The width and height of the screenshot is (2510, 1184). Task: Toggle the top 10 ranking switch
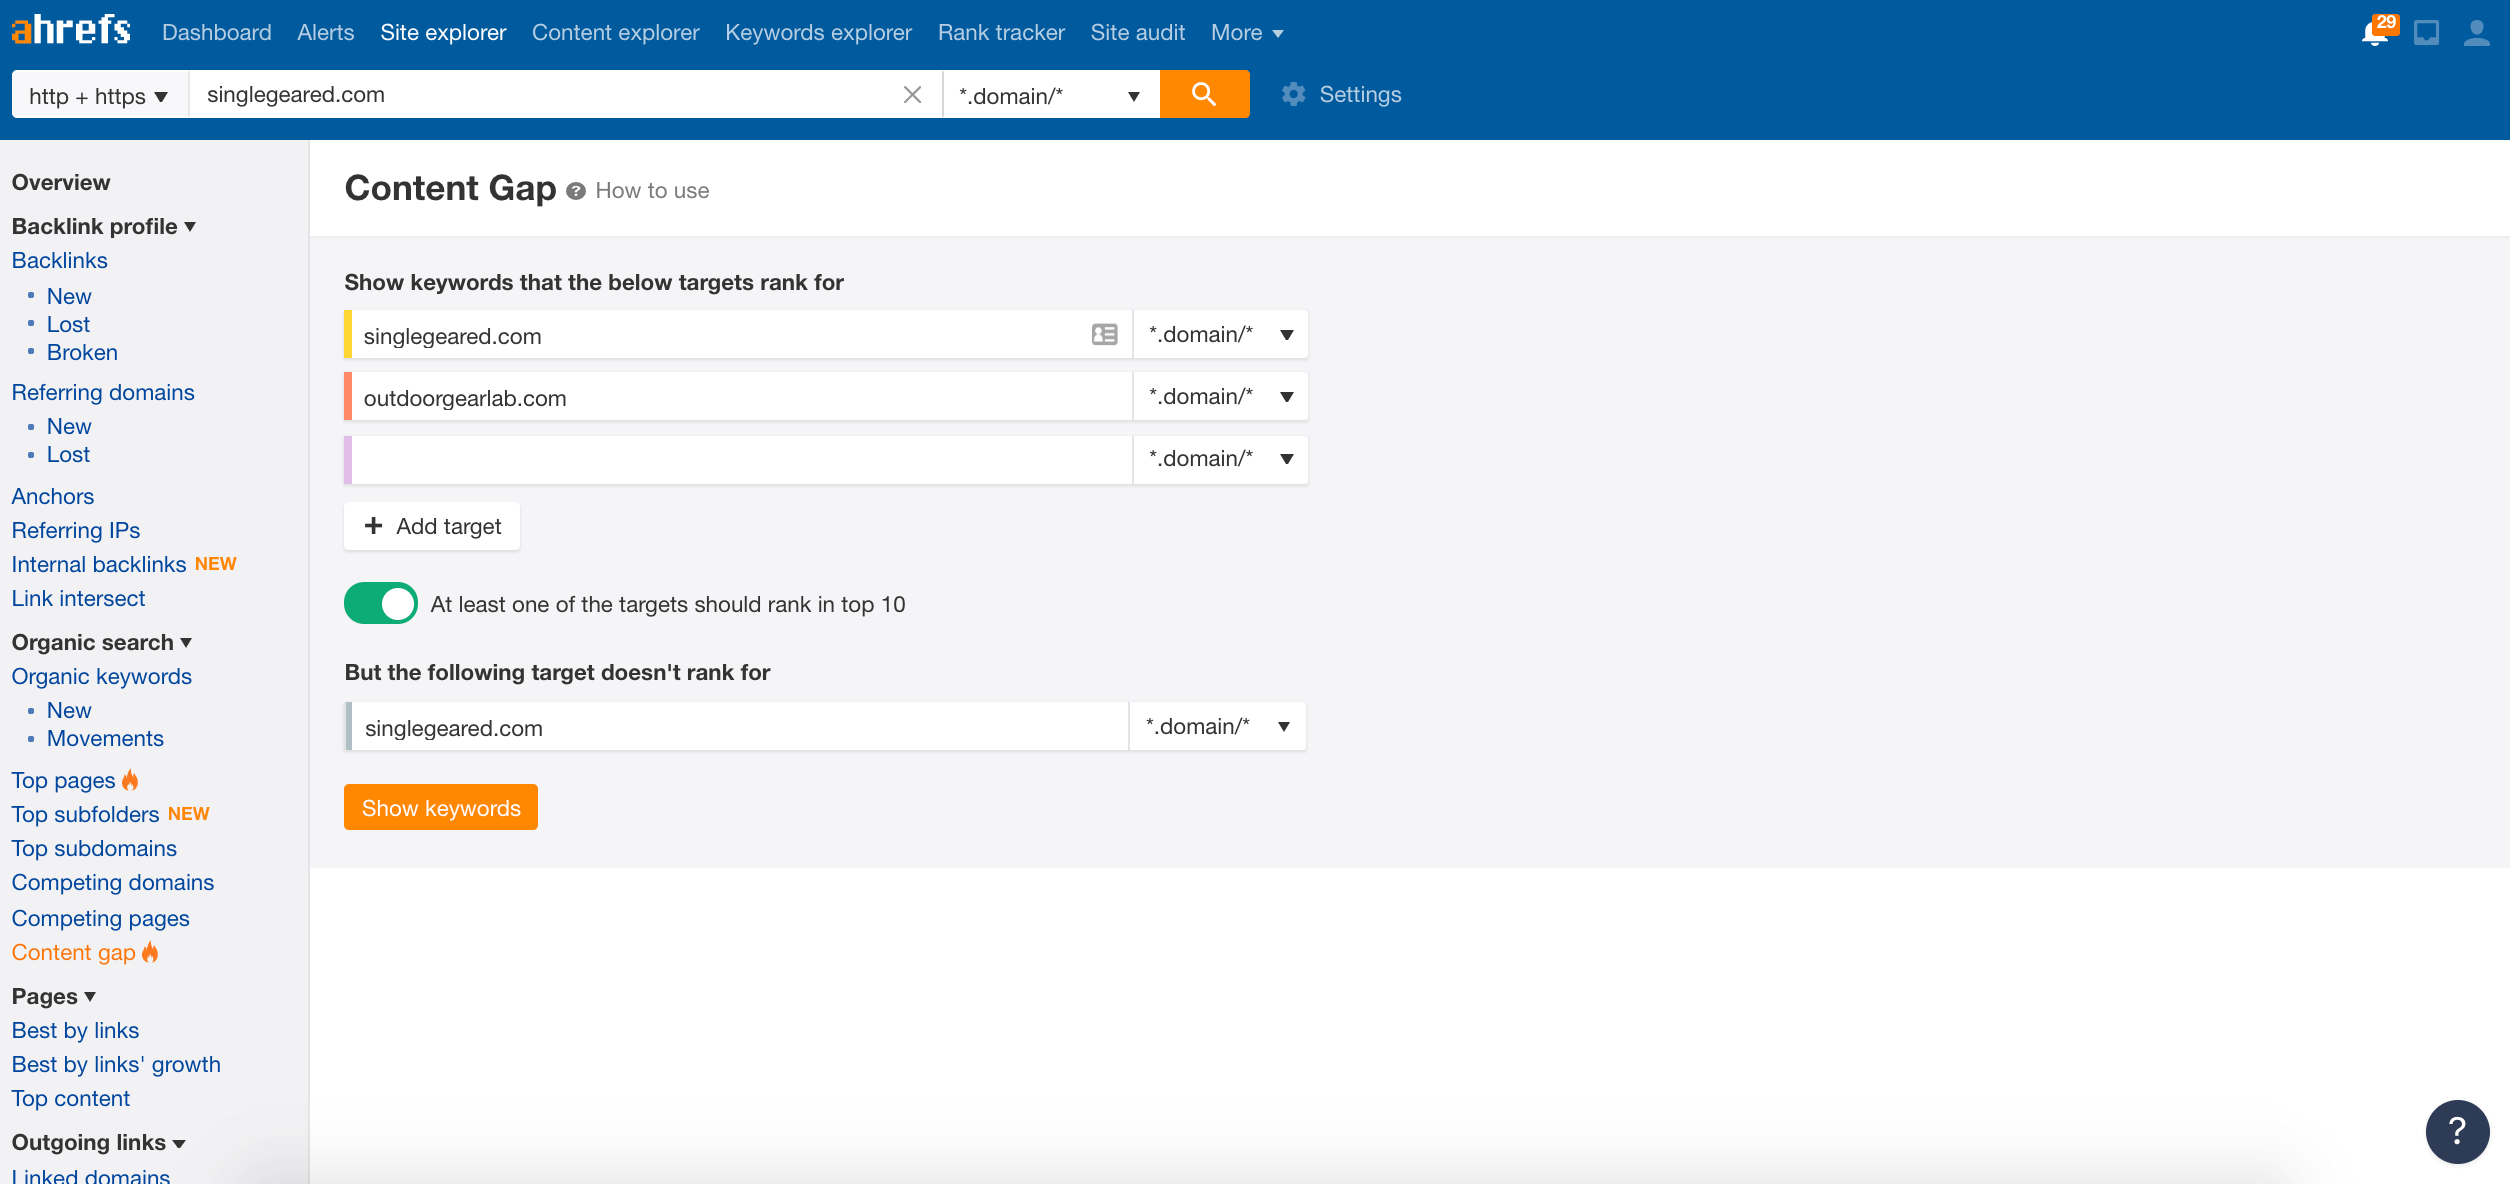point(381,603)
